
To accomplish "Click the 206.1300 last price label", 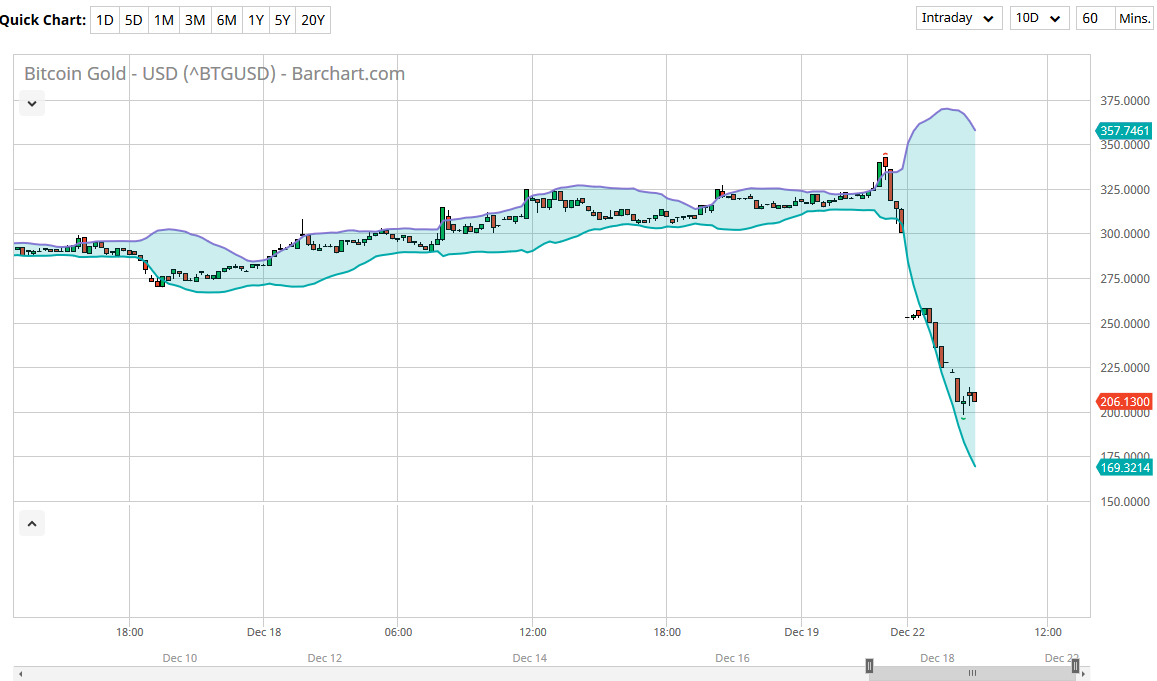I will (x=1124, y=401).
